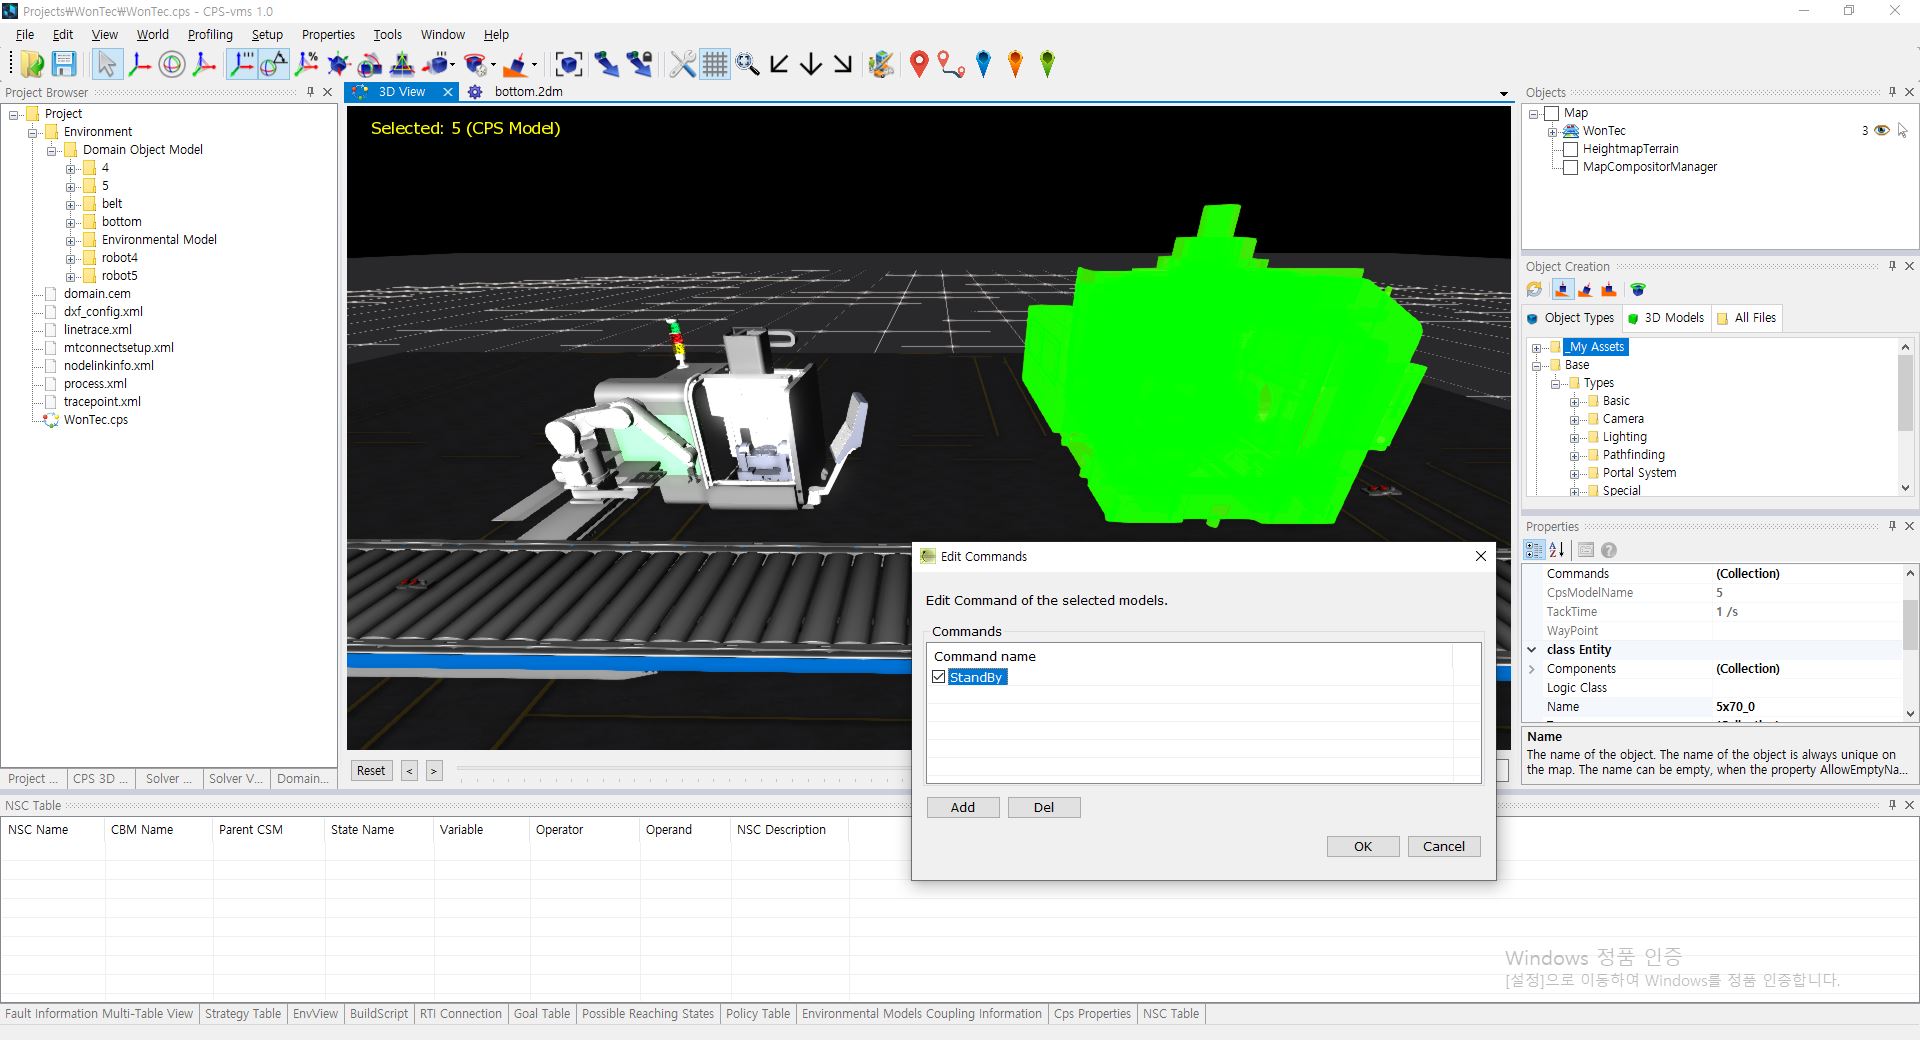The height and width of the screenshot is (1040, 1920).
Task: Toggle WonTec visibility eye icon
Action: [x=1881, y=131]
